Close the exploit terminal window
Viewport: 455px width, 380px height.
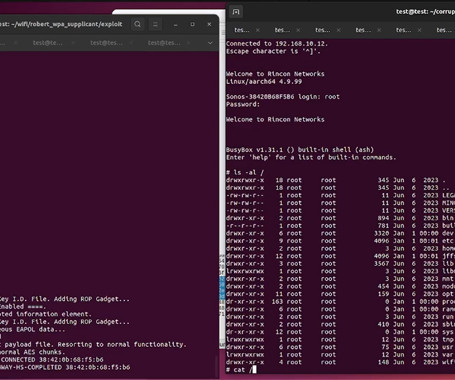pos(209,24)
